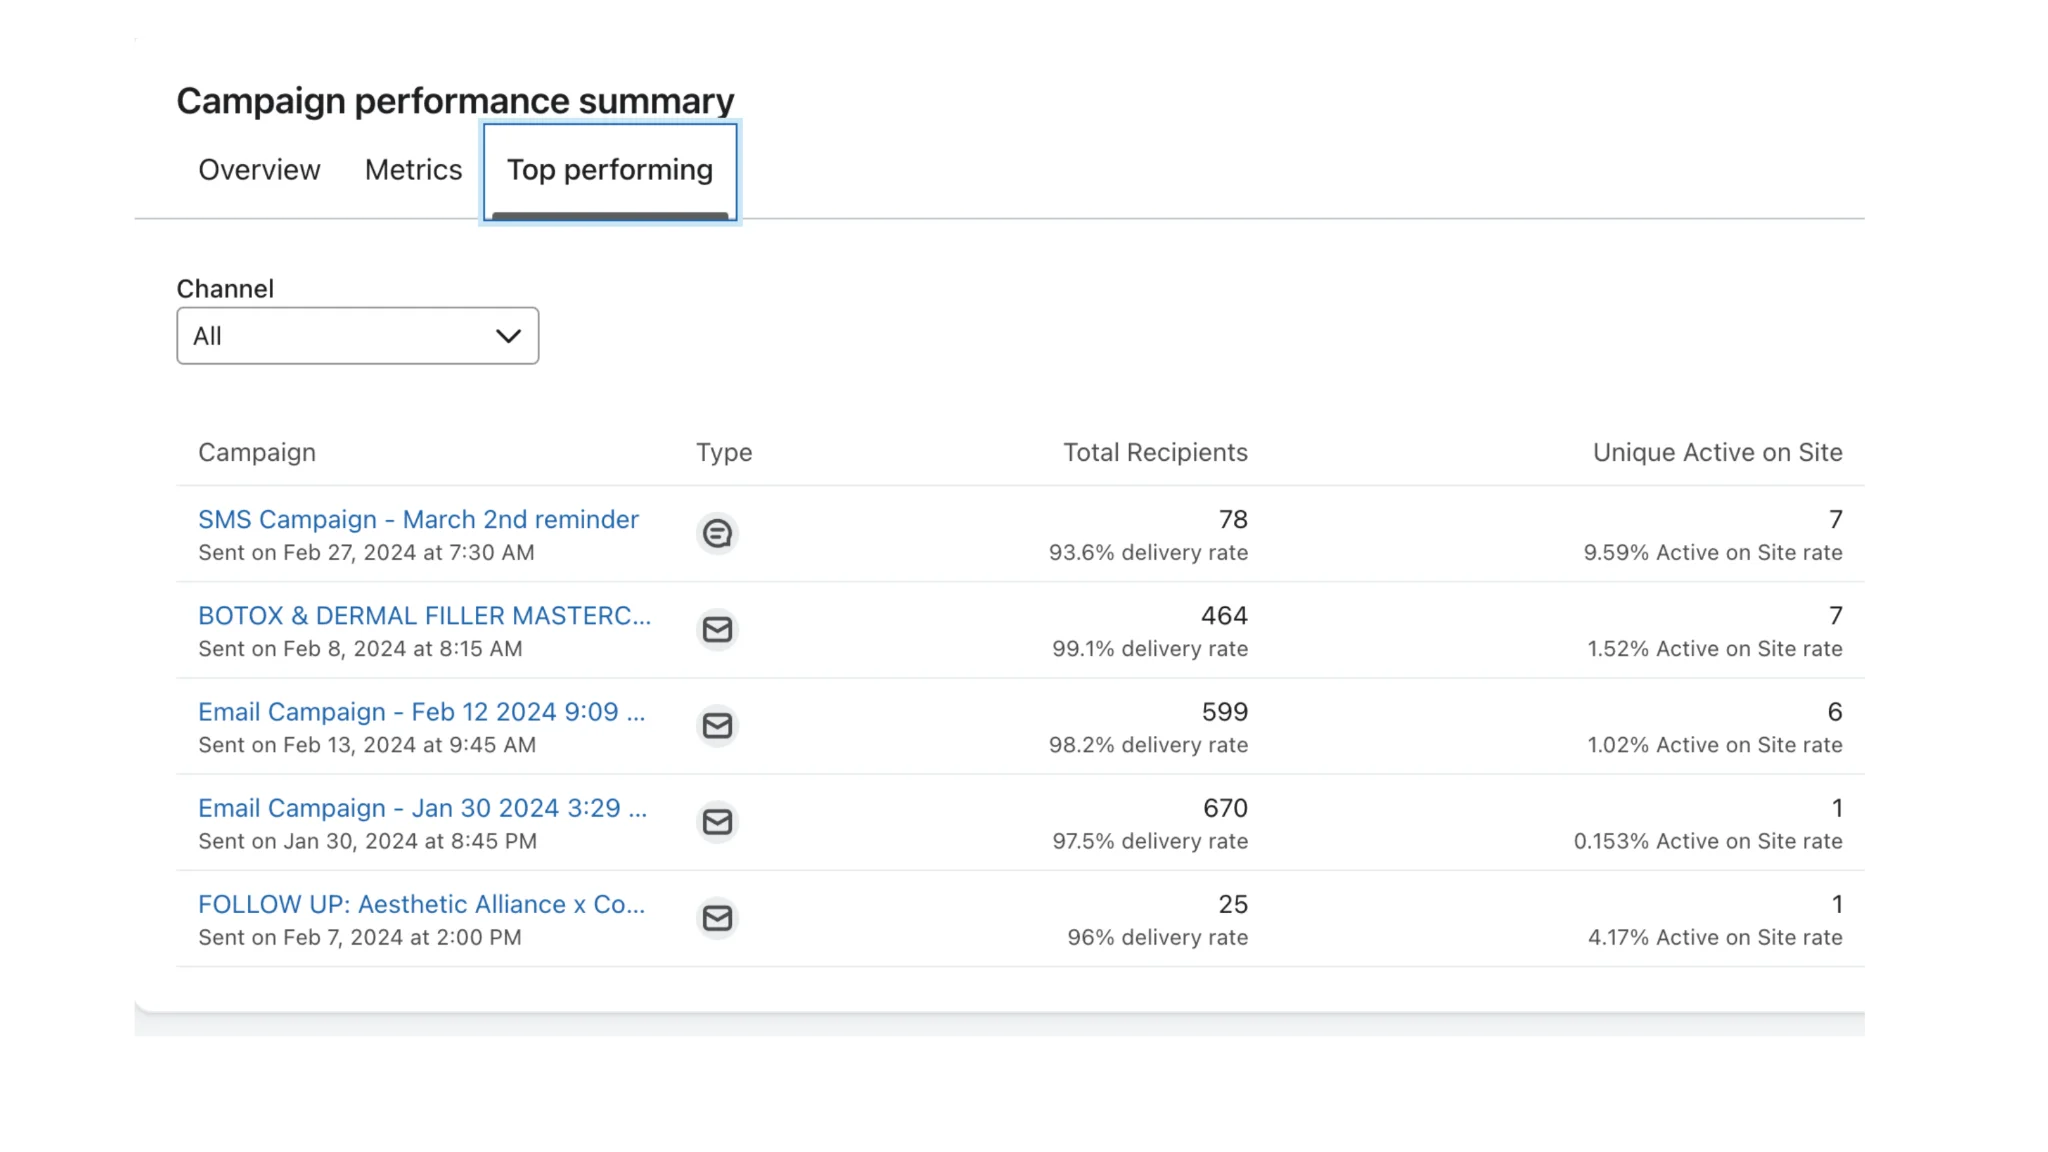Click the Unique Active on Site header
Image resolution: width=2048 pixels, height=1152 pixels.
click(x=1717, y=453)
